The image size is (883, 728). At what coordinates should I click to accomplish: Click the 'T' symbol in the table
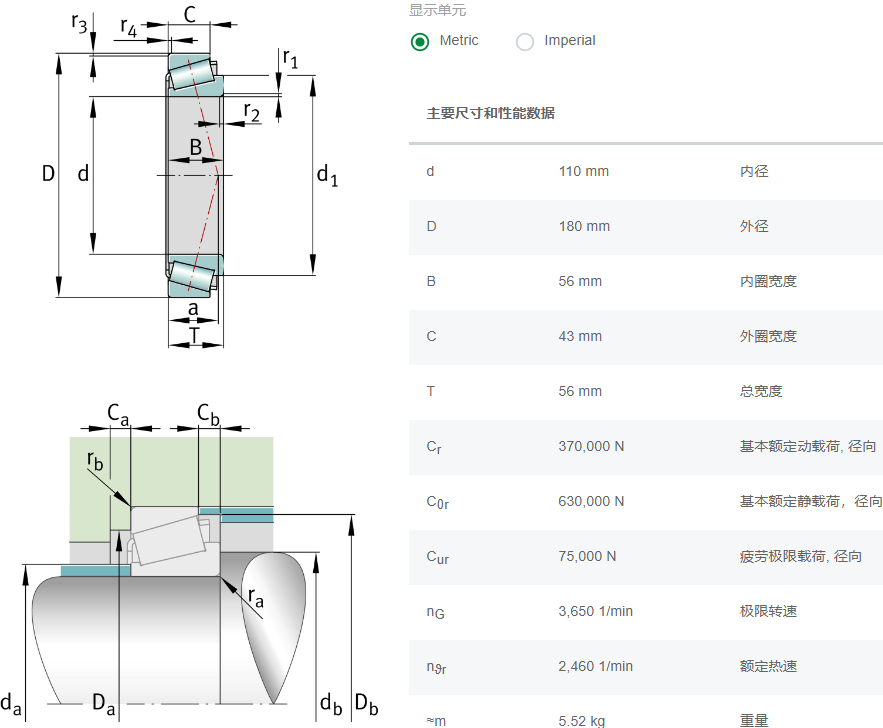(x=431, y=391)
